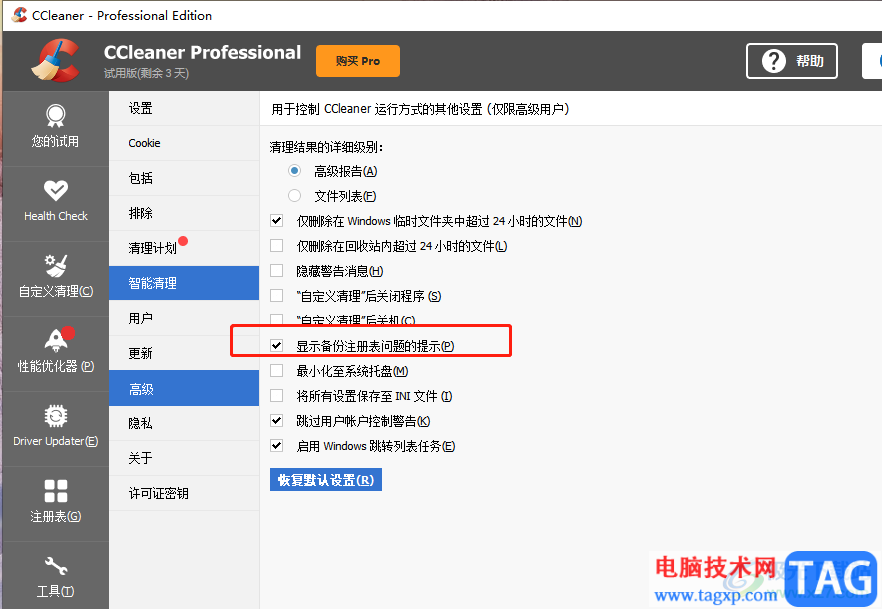This screenshot has height=609, width=882.
Task: Click the 帮助 help button
Action: coord(791,61)
